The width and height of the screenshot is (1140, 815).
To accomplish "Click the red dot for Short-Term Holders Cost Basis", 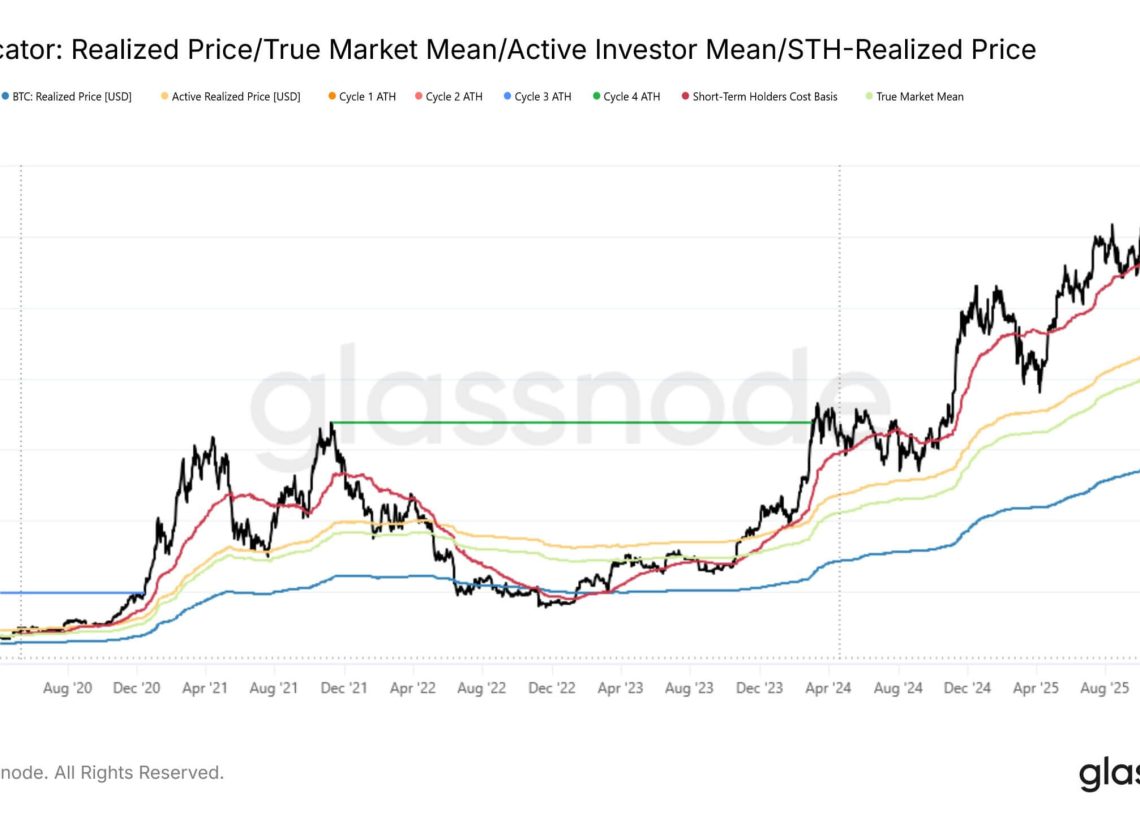I will pos(683,97).
